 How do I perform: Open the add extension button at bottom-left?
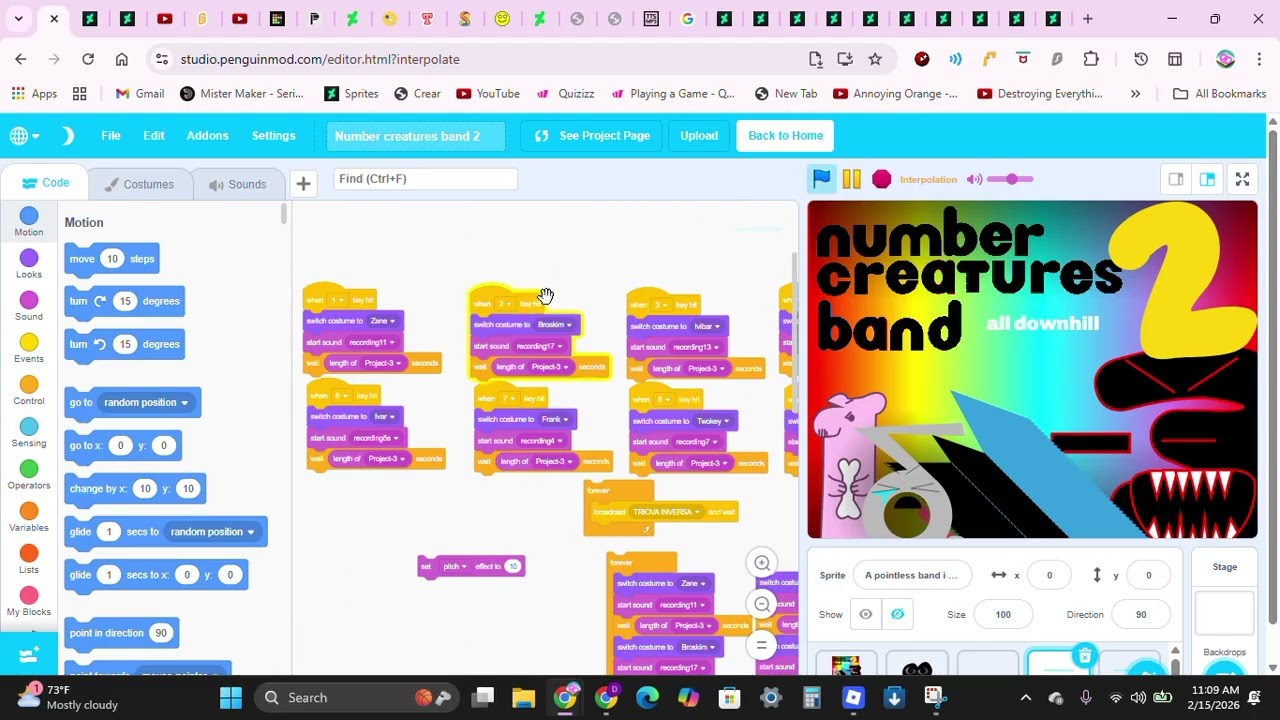coord(29,654)
